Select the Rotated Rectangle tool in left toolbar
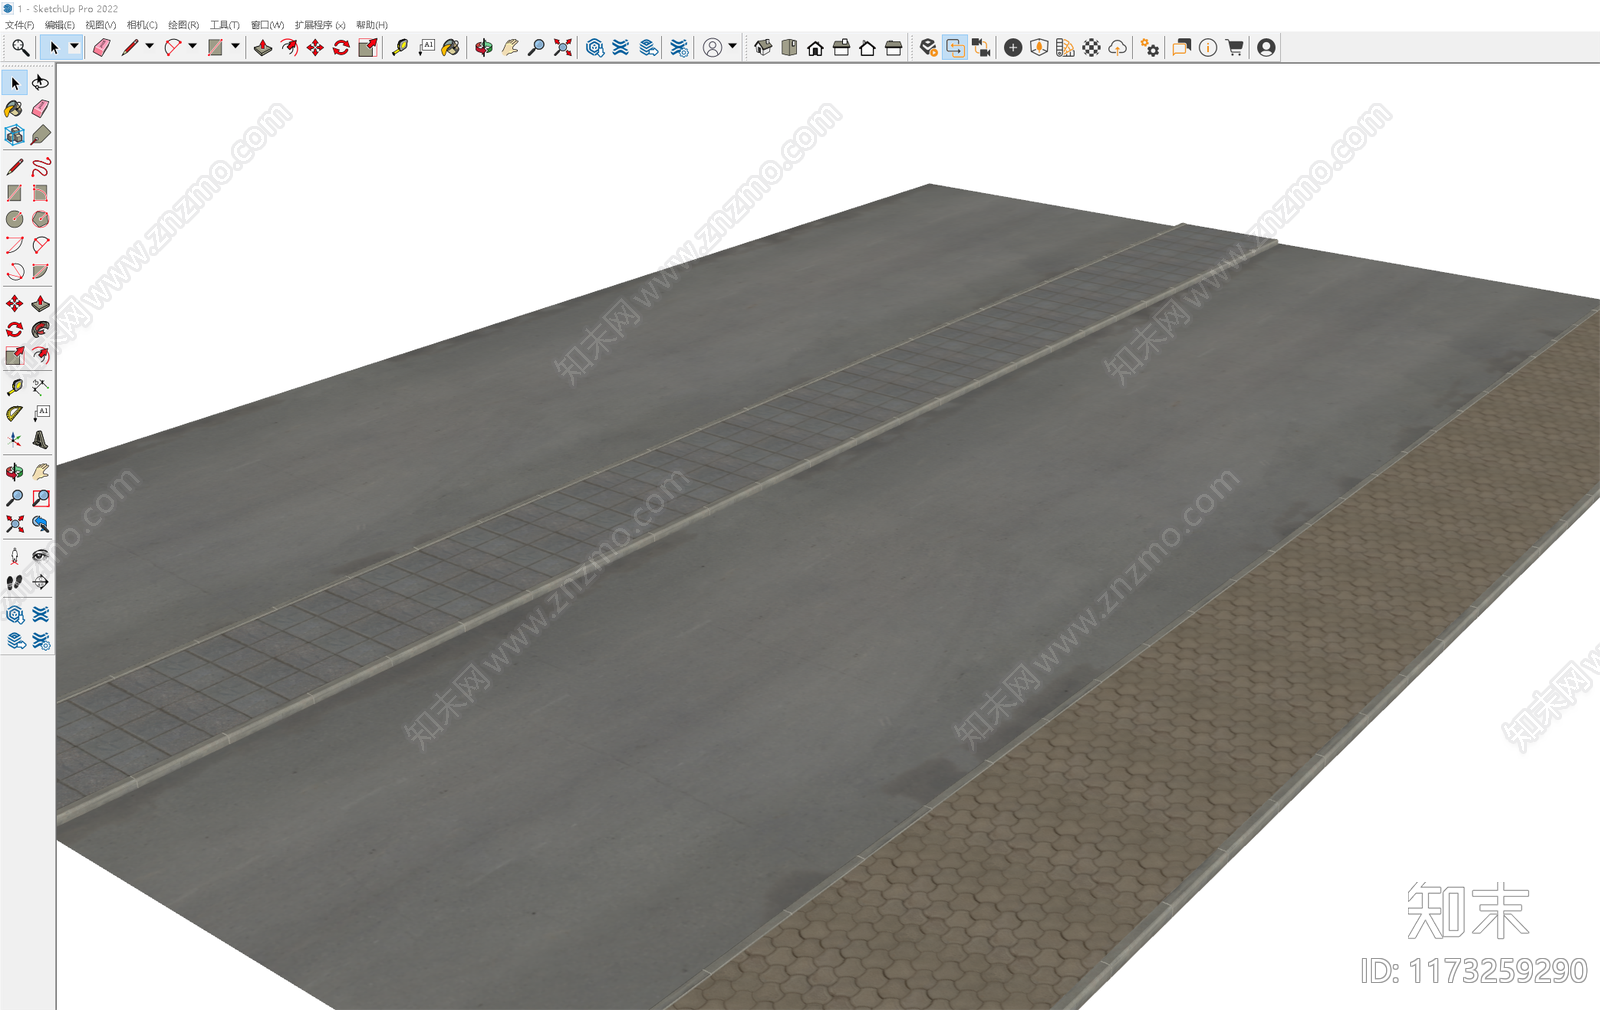Viewport: 1600px width, 1010px height. [41, 193]
